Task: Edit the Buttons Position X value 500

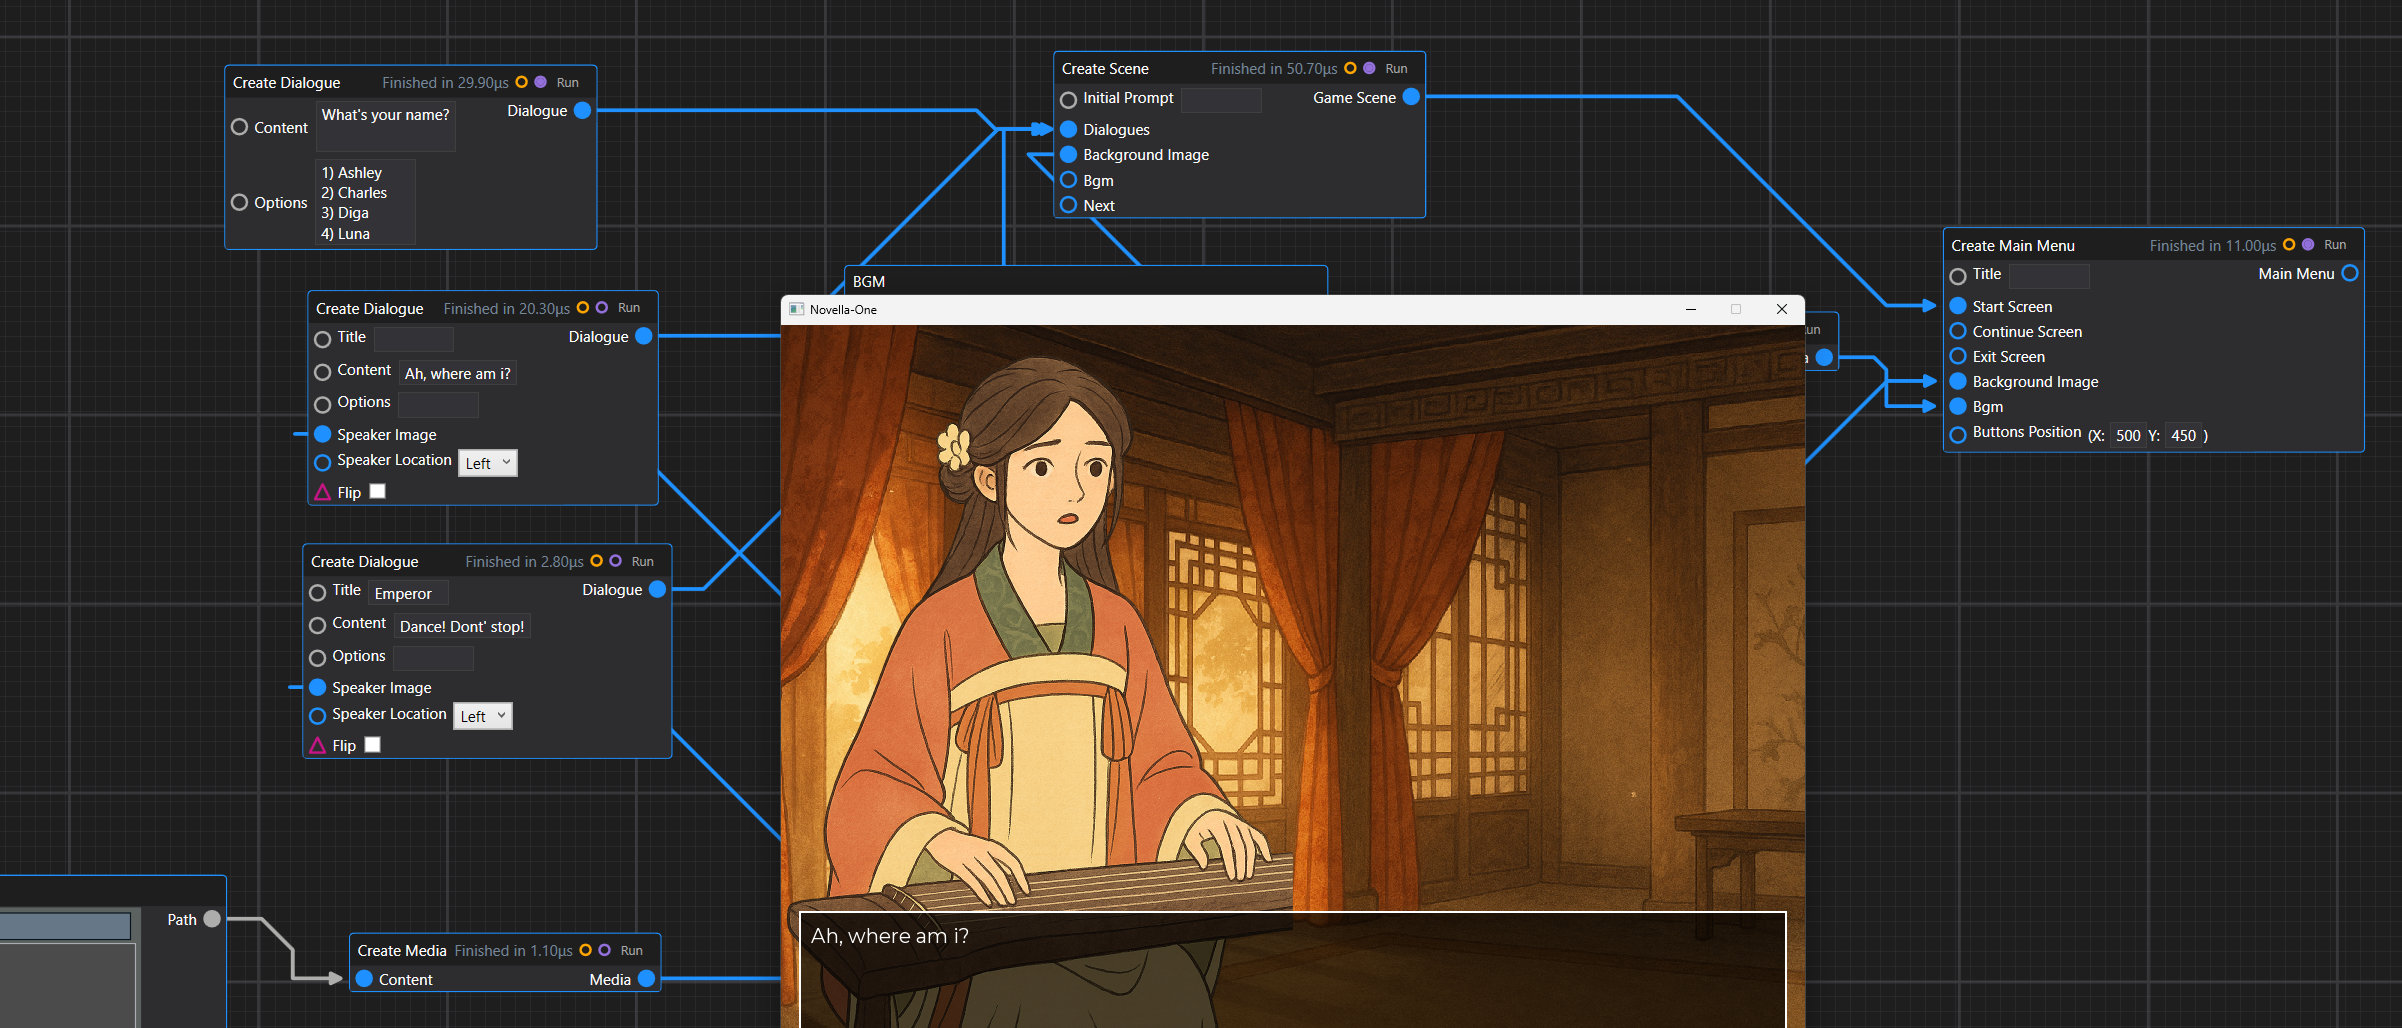Action: click(x=2128, y=436)
